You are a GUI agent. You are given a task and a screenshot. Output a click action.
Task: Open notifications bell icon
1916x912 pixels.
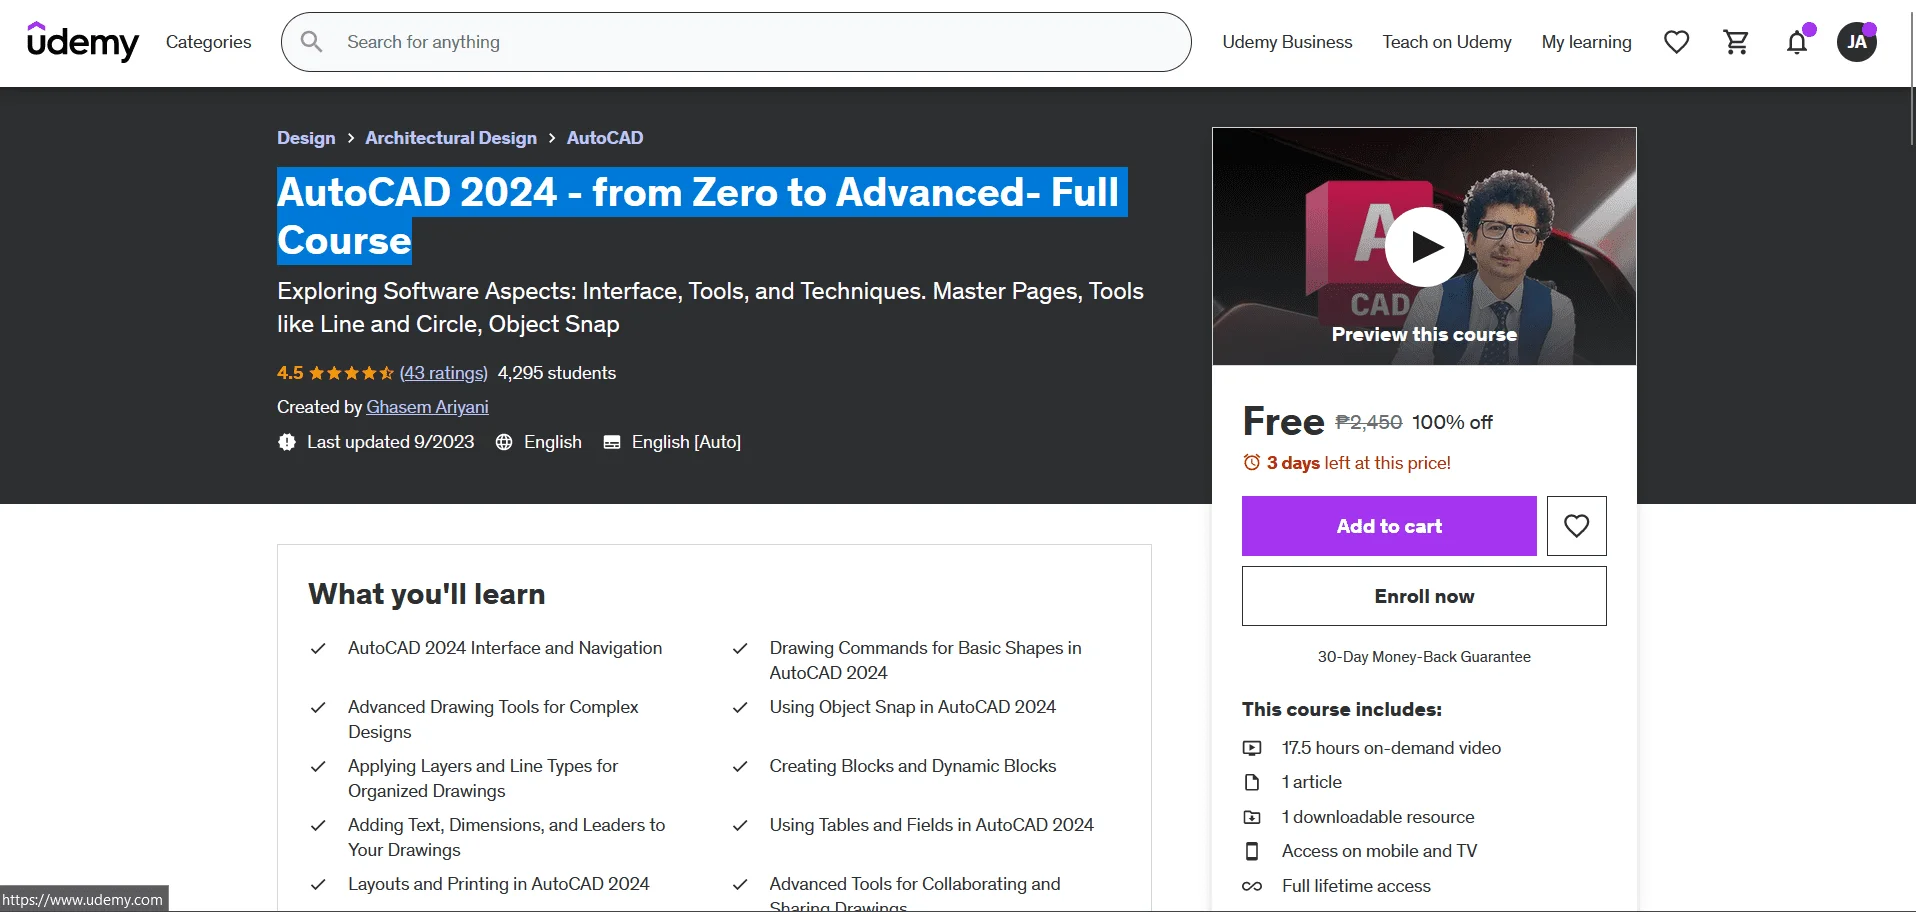pyautogui.click(x=1797, y=42)
